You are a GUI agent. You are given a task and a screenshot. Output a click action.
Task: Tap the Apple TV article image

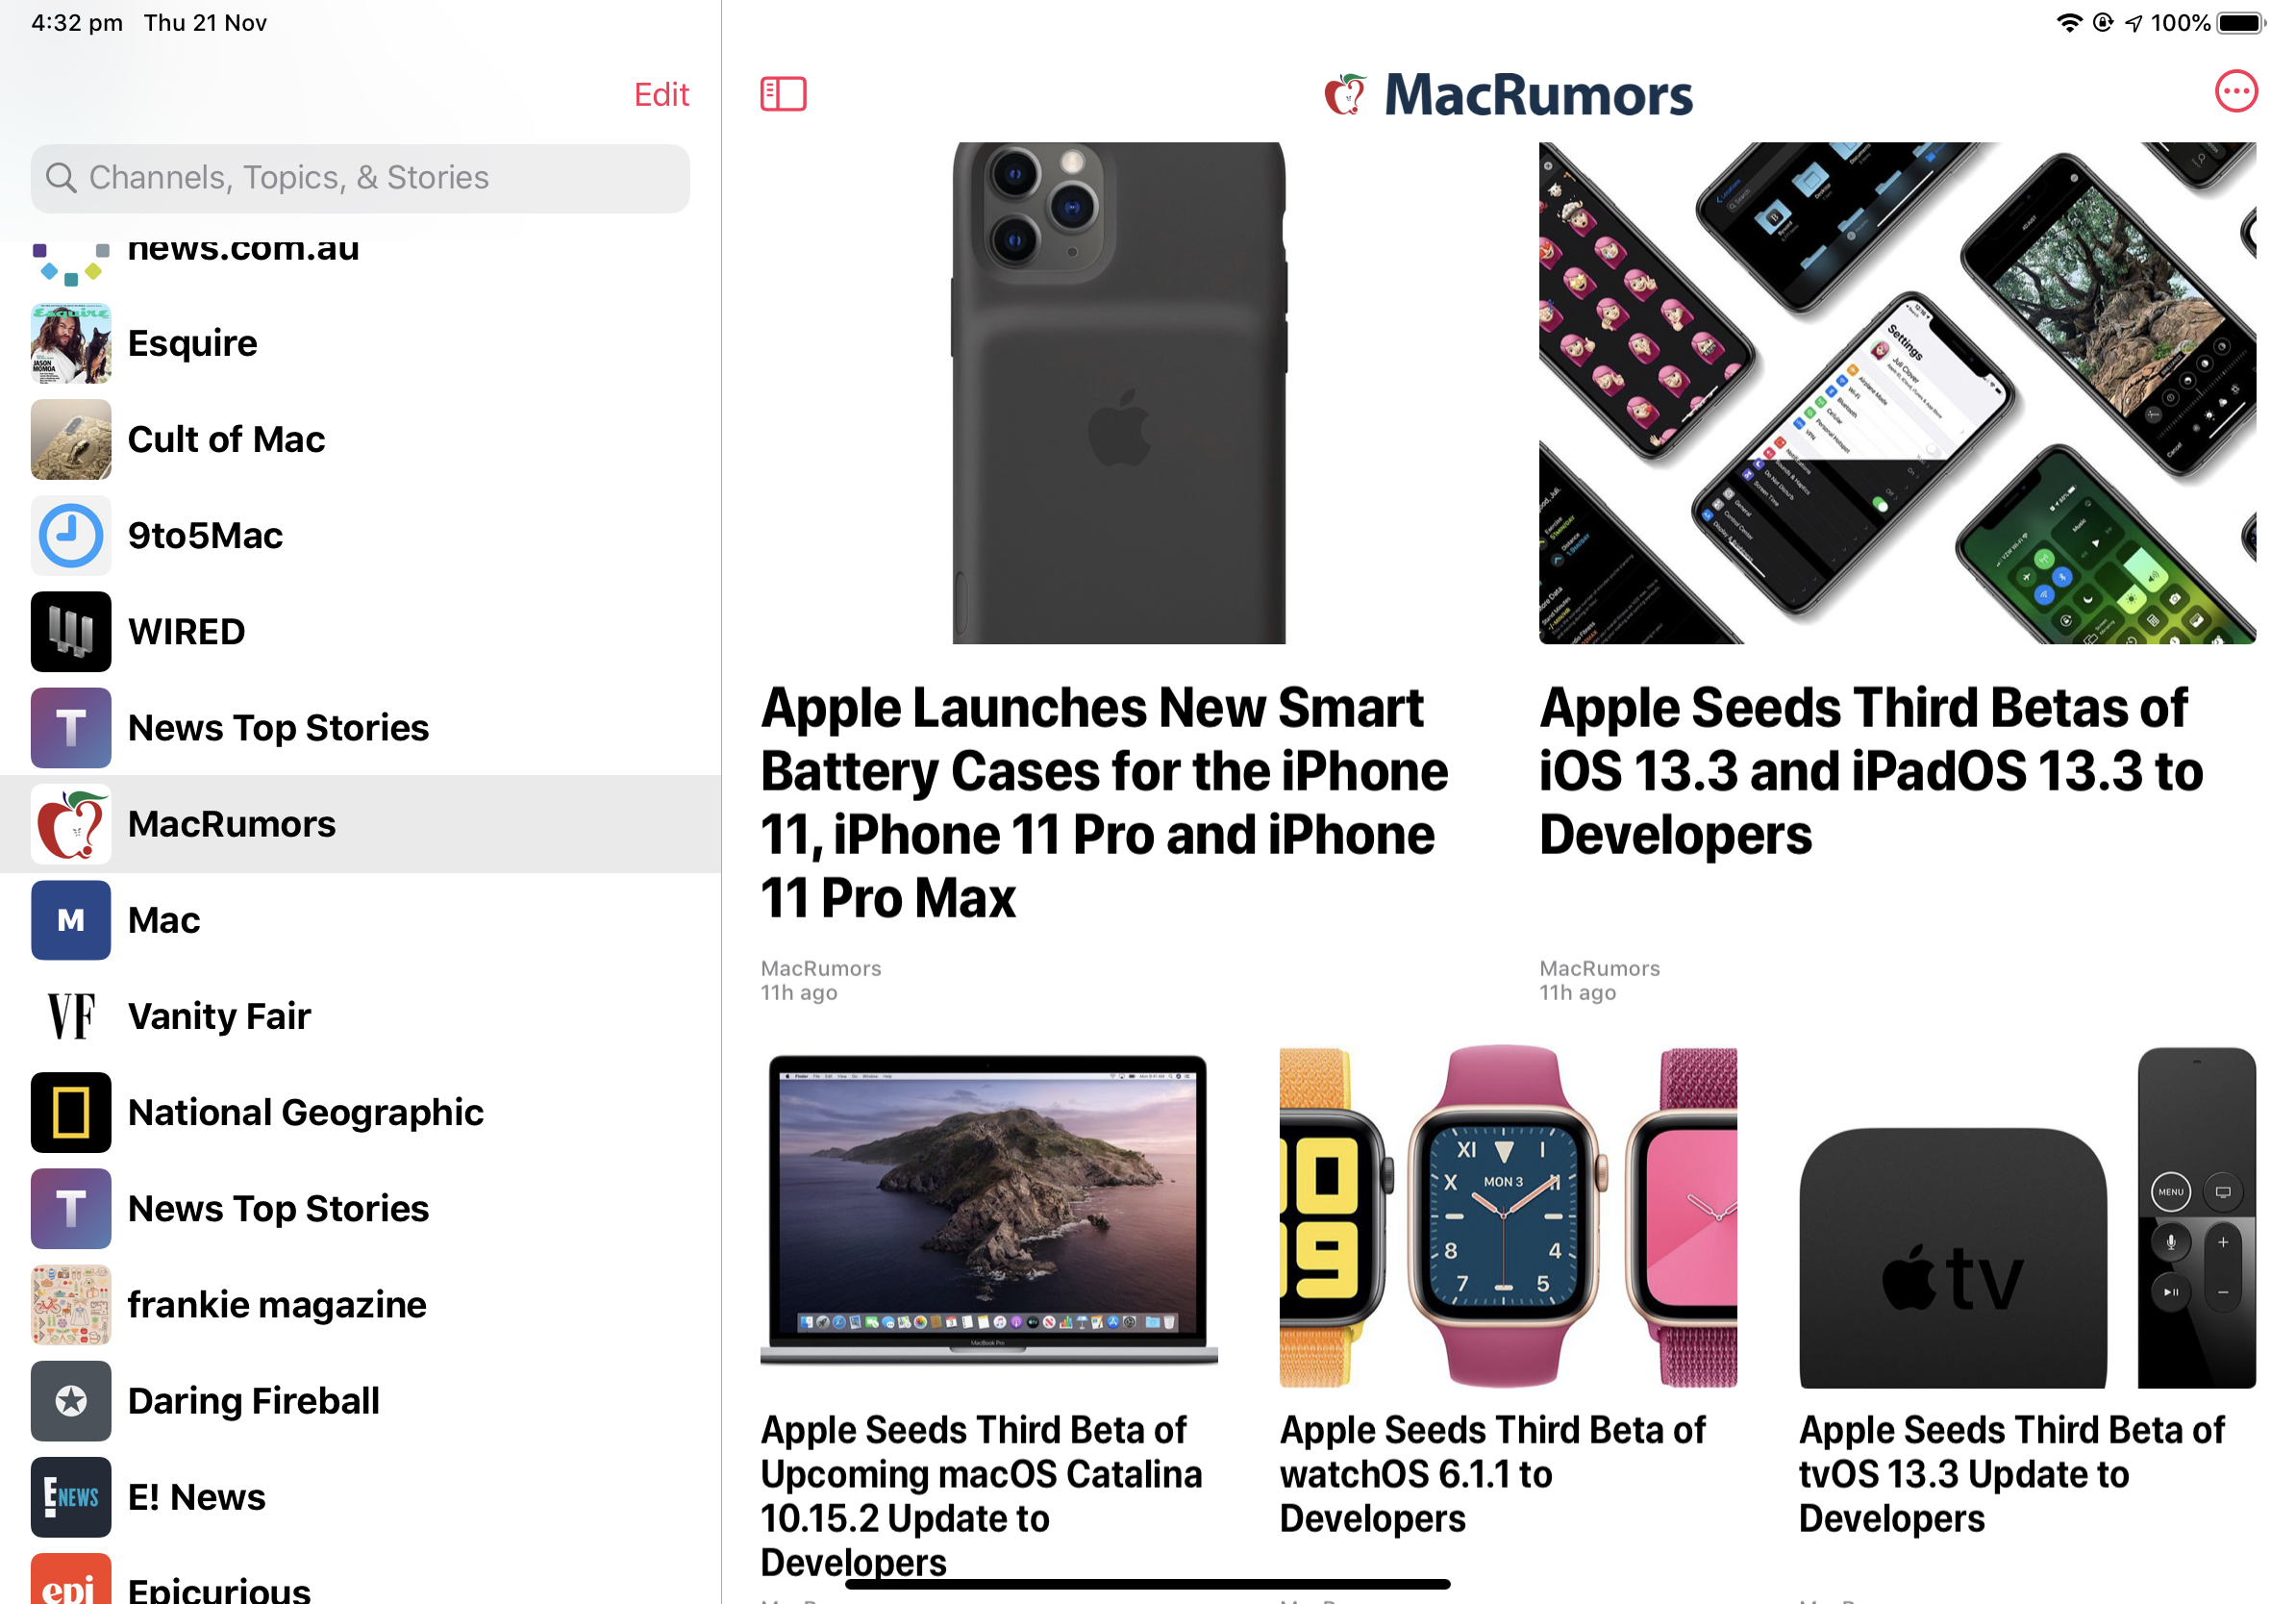[2026, 1216]
